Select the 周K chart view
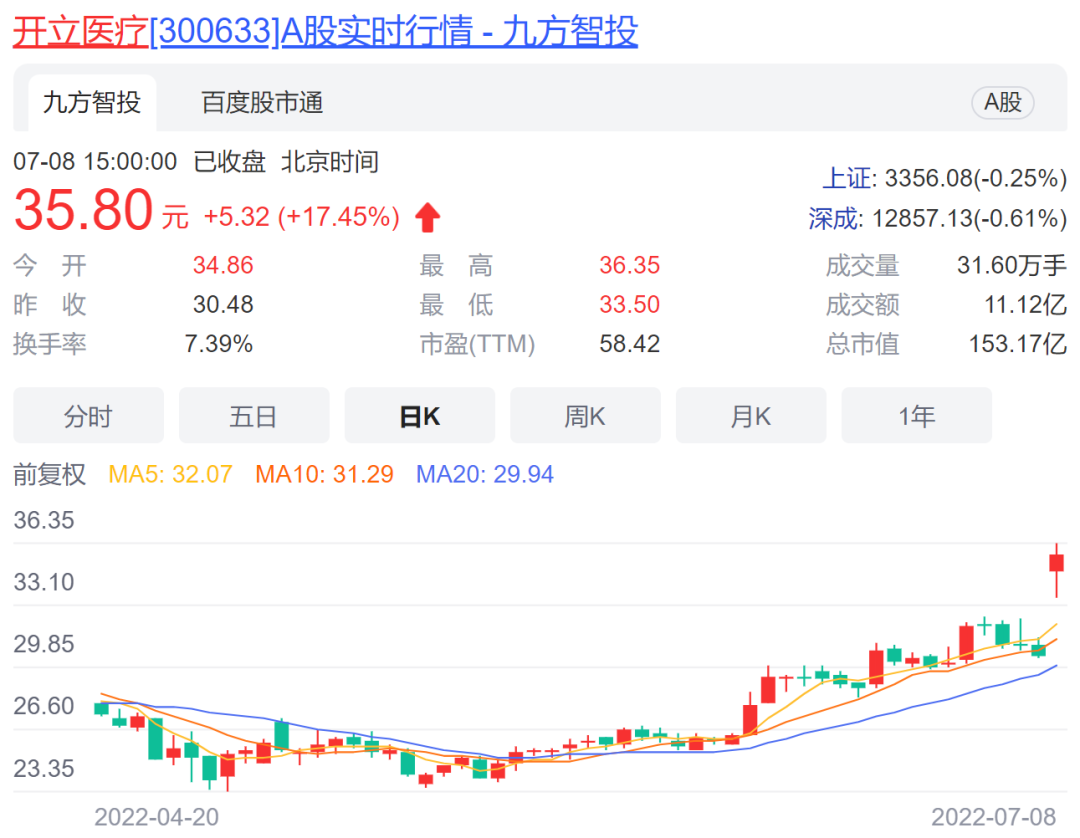The height and width of the screenshot is (838, 1080). tap(585, 416)
